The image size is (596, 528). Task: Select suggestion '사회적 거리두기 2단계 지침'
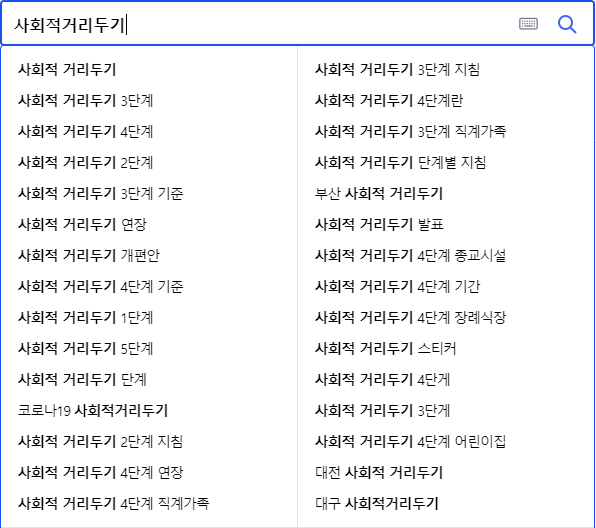click(101, 441)
